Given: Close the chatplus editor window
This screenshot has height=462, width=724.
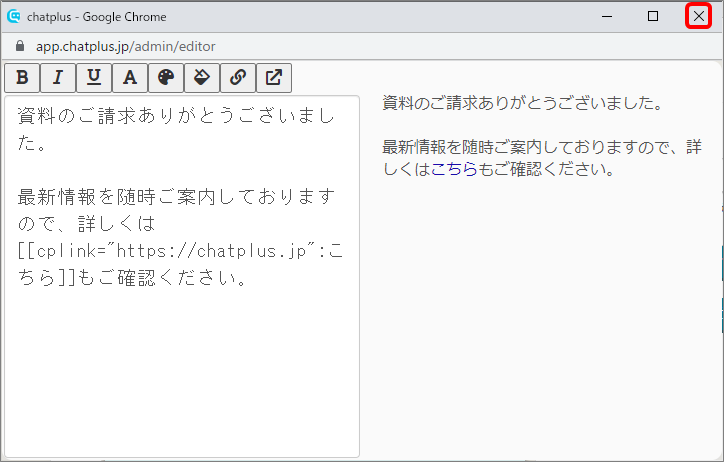Looking at the screenshot, I should [x=699, y=16].
